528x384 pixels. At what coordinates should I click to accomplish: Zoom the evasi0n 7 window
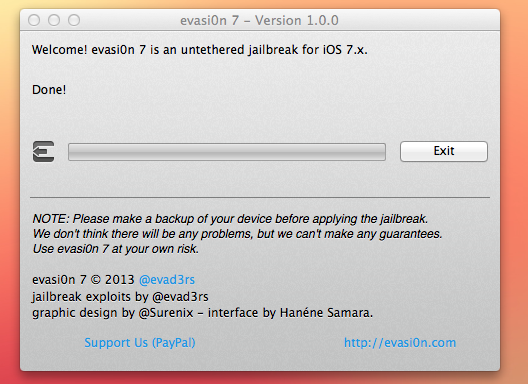tap(74, 20)
